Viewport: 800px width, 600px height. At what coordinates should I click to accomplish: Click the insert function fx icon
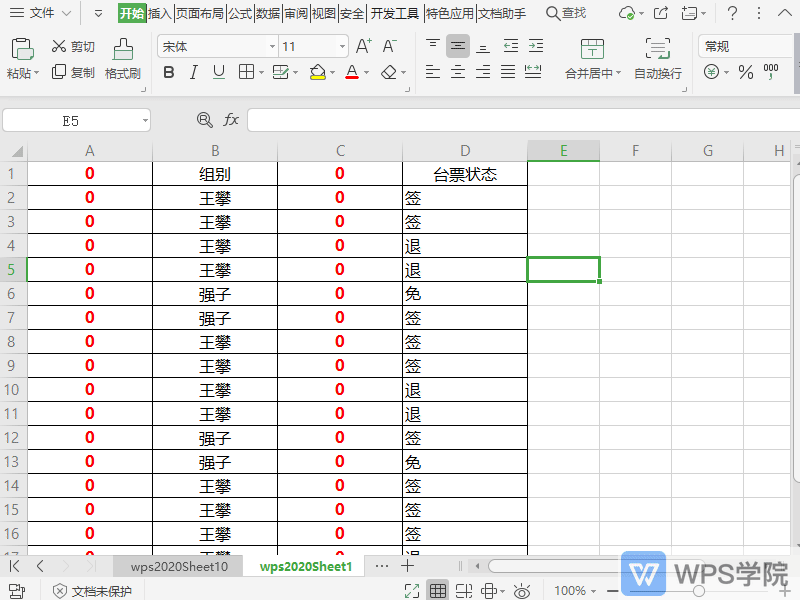(232, 119)
